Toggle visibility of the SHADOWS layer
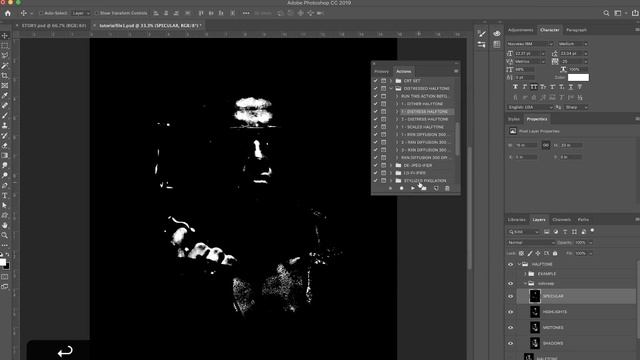Viewport: 640px width, 360px height. click(x=510, y=343)
